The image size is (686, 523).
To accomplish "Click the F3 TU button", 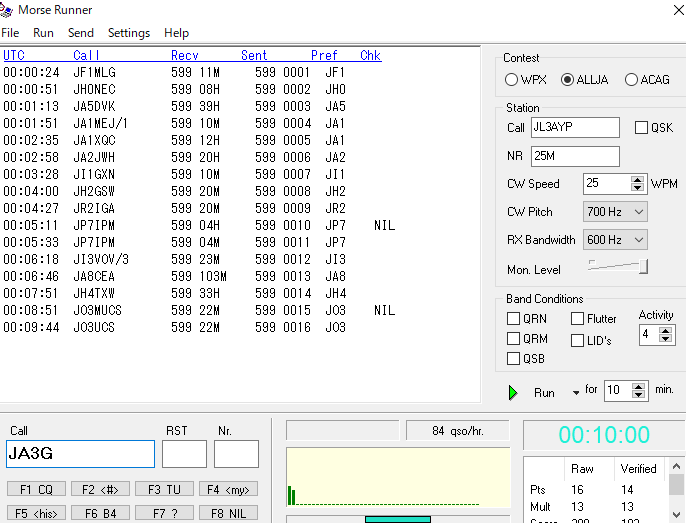I will [164, 489].
